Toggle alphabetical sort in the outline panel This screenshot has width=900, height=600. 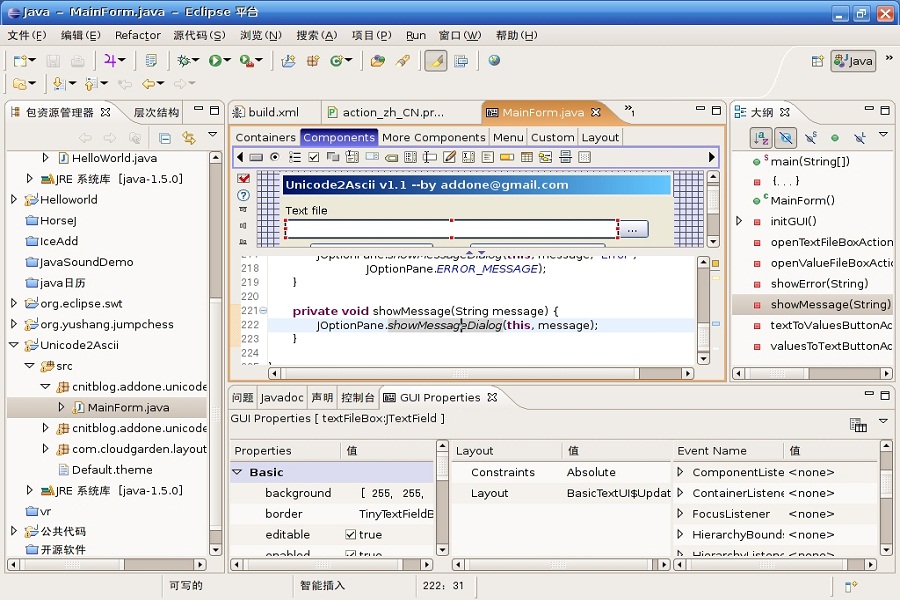[x=761, y=138]
